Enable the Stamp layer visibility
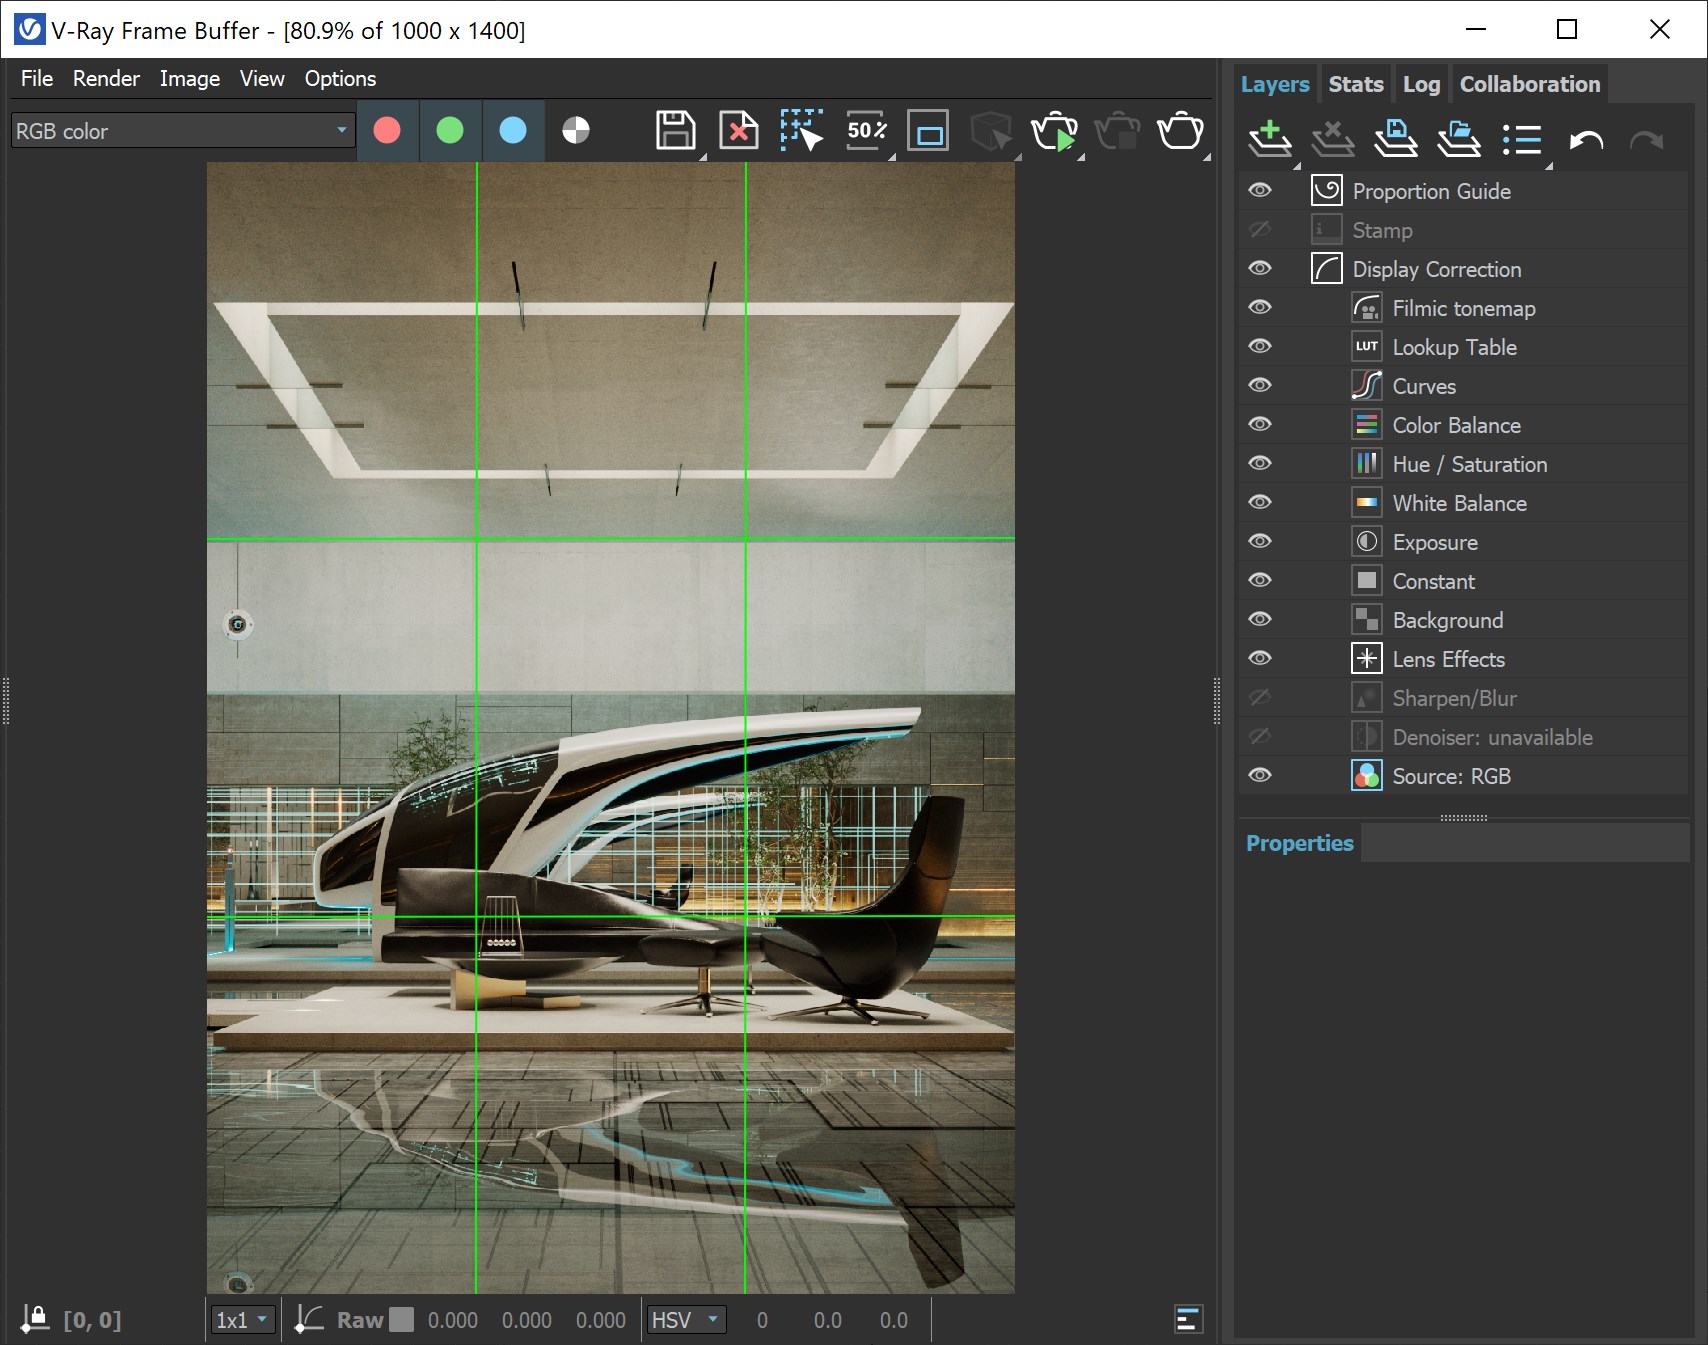The width and height of the screenshot is (1708, 1345). click(x=1260, y=229)
